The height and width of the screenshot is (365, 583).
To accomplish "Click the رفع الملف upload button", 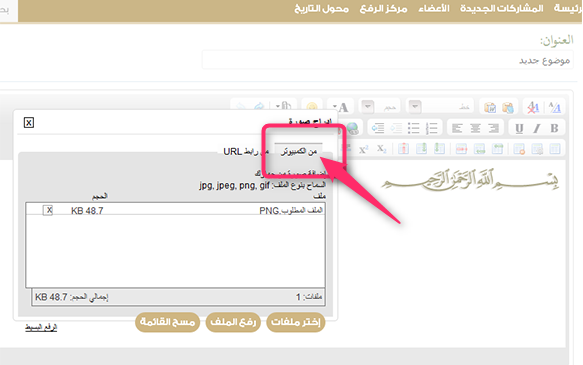I will (233, 322).
